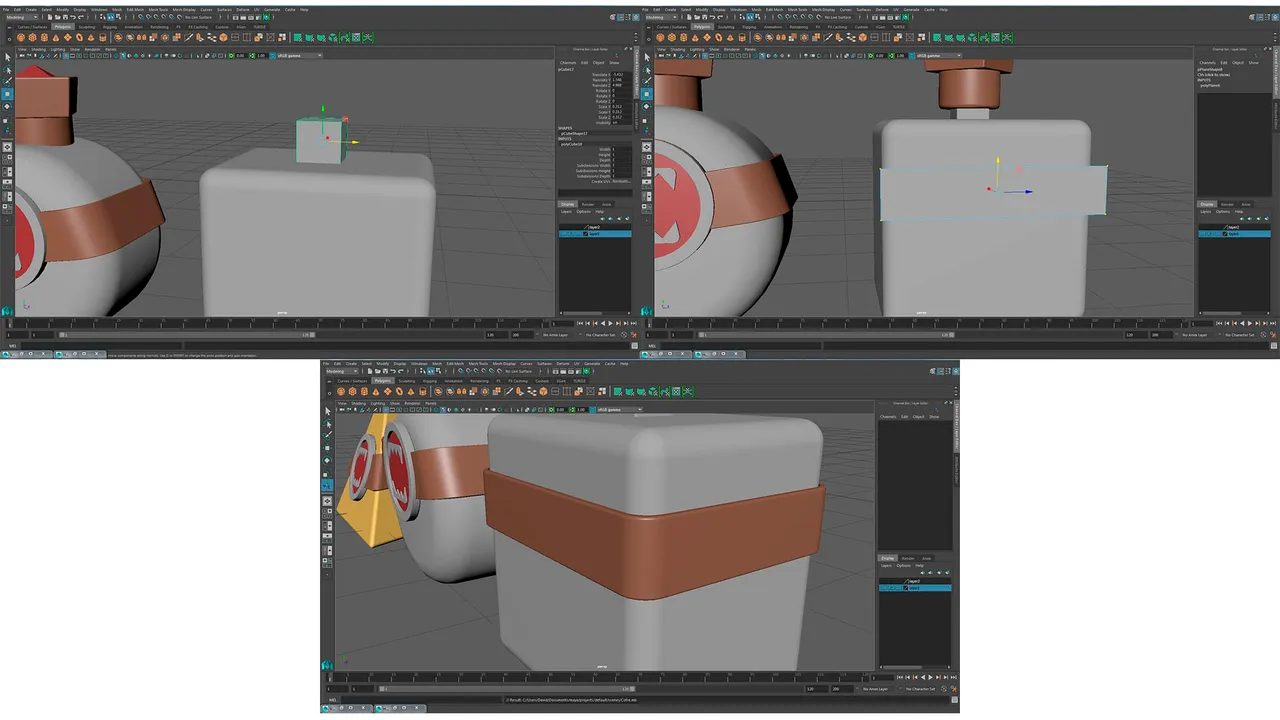Toggle Attribute Editor icon in top-right window status line
This screenshot has height=720, width=1280.
click(1261, 17)
